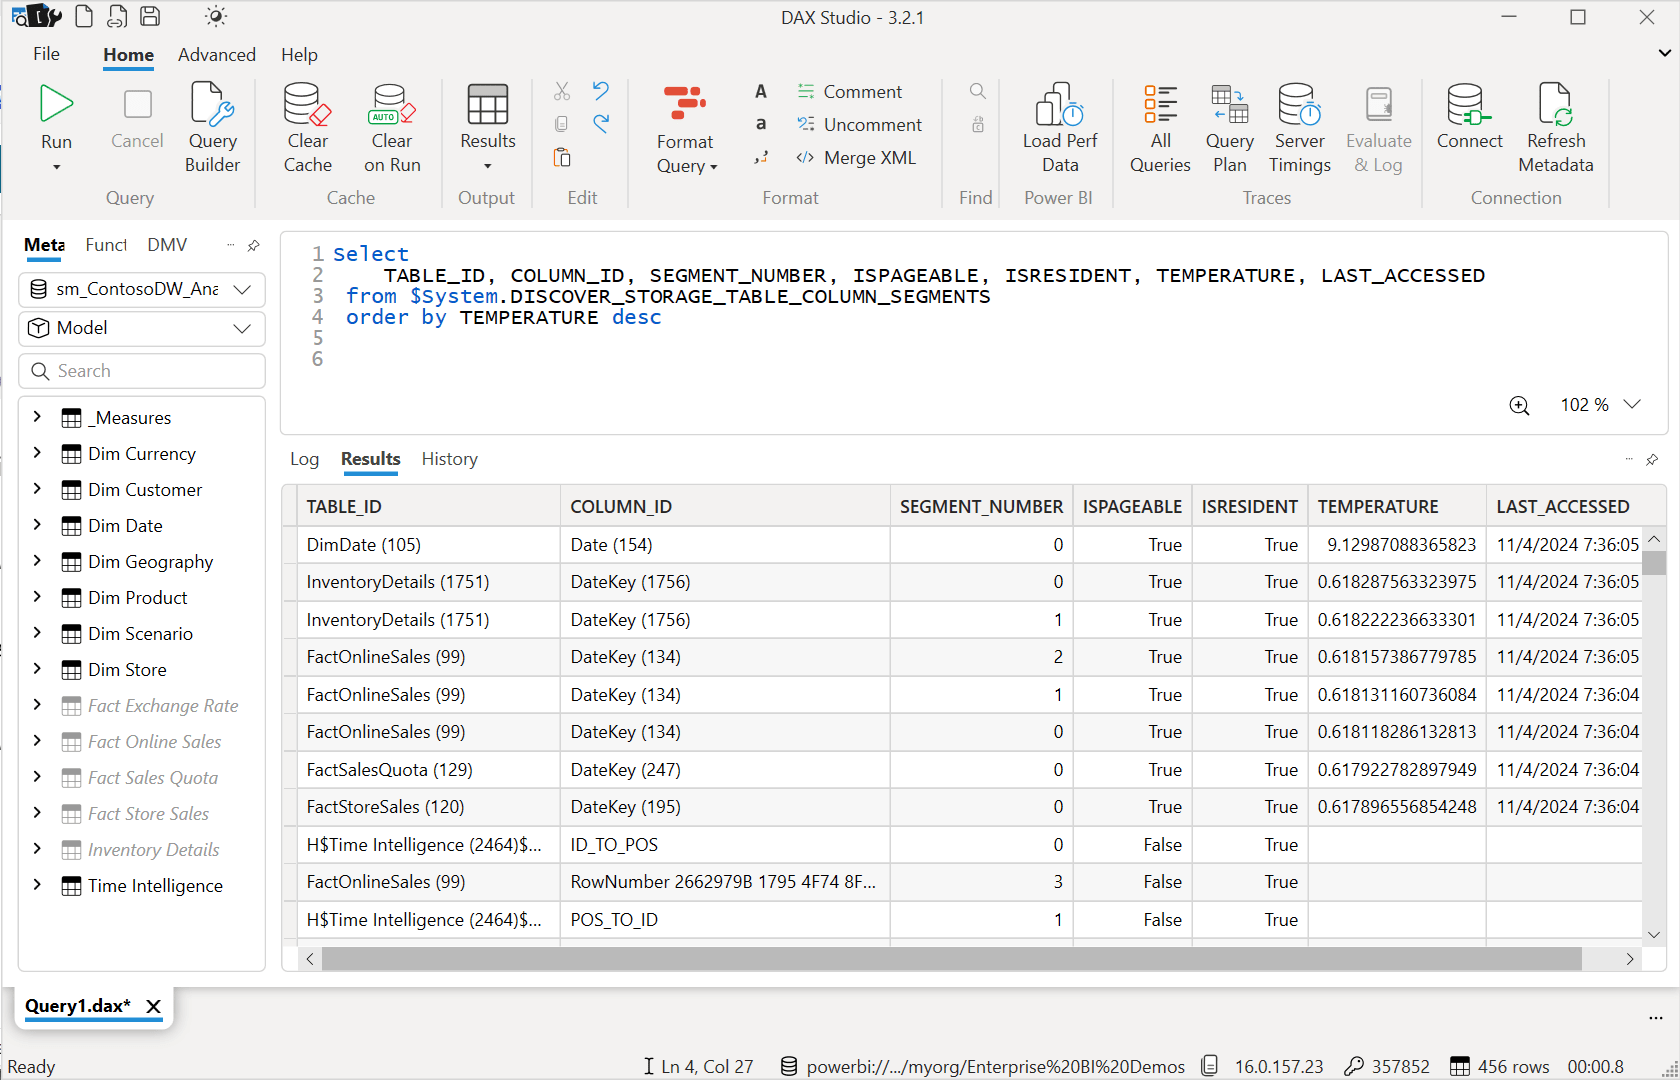
Task: Open the Query Builder tool
Action: (x=212, y=128)
